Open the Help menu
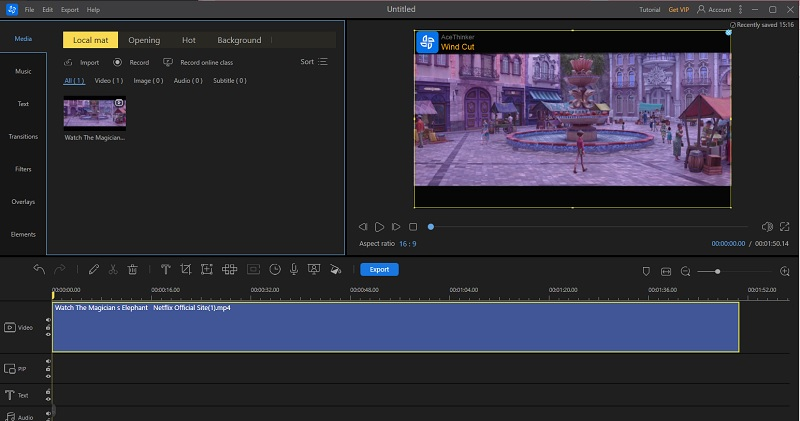This screenshot has height=421, width=800. coord(93,10)
